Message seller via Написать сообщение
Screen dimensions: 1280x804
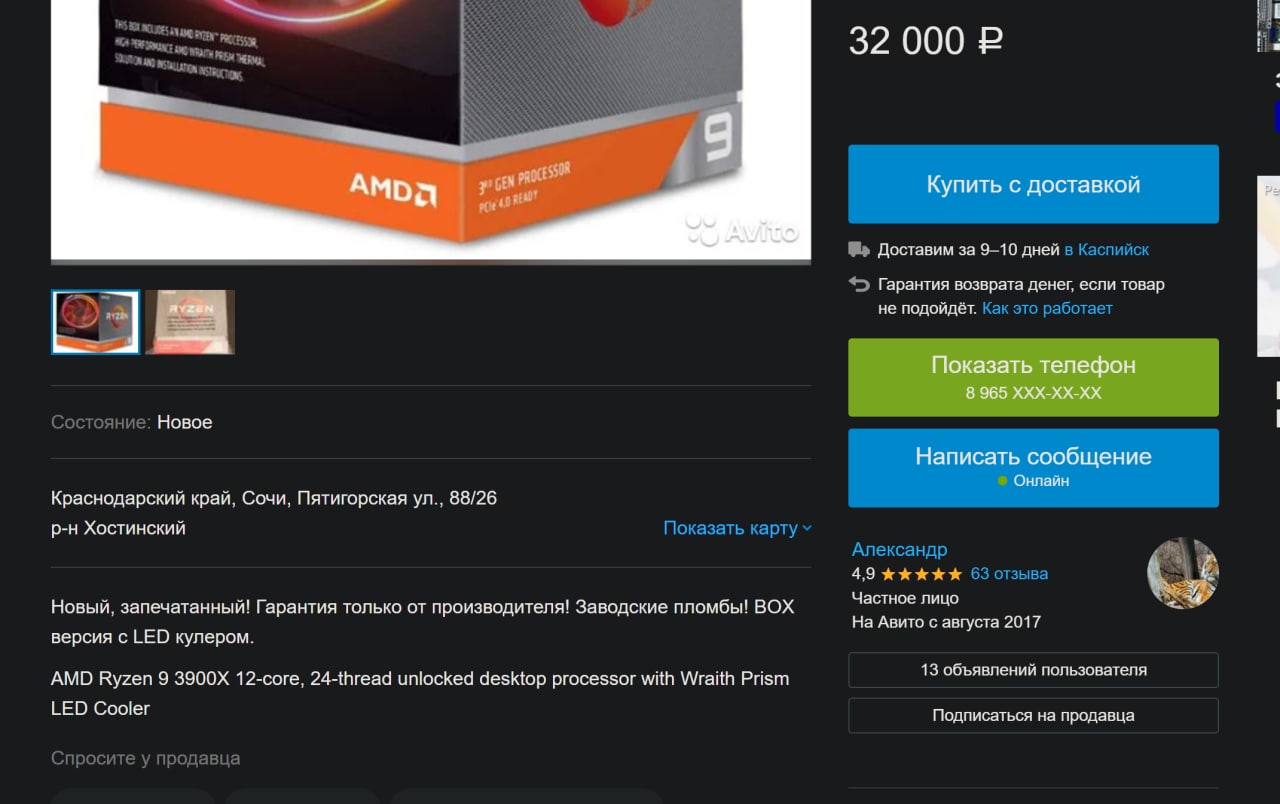click(x=1033, y=467)
